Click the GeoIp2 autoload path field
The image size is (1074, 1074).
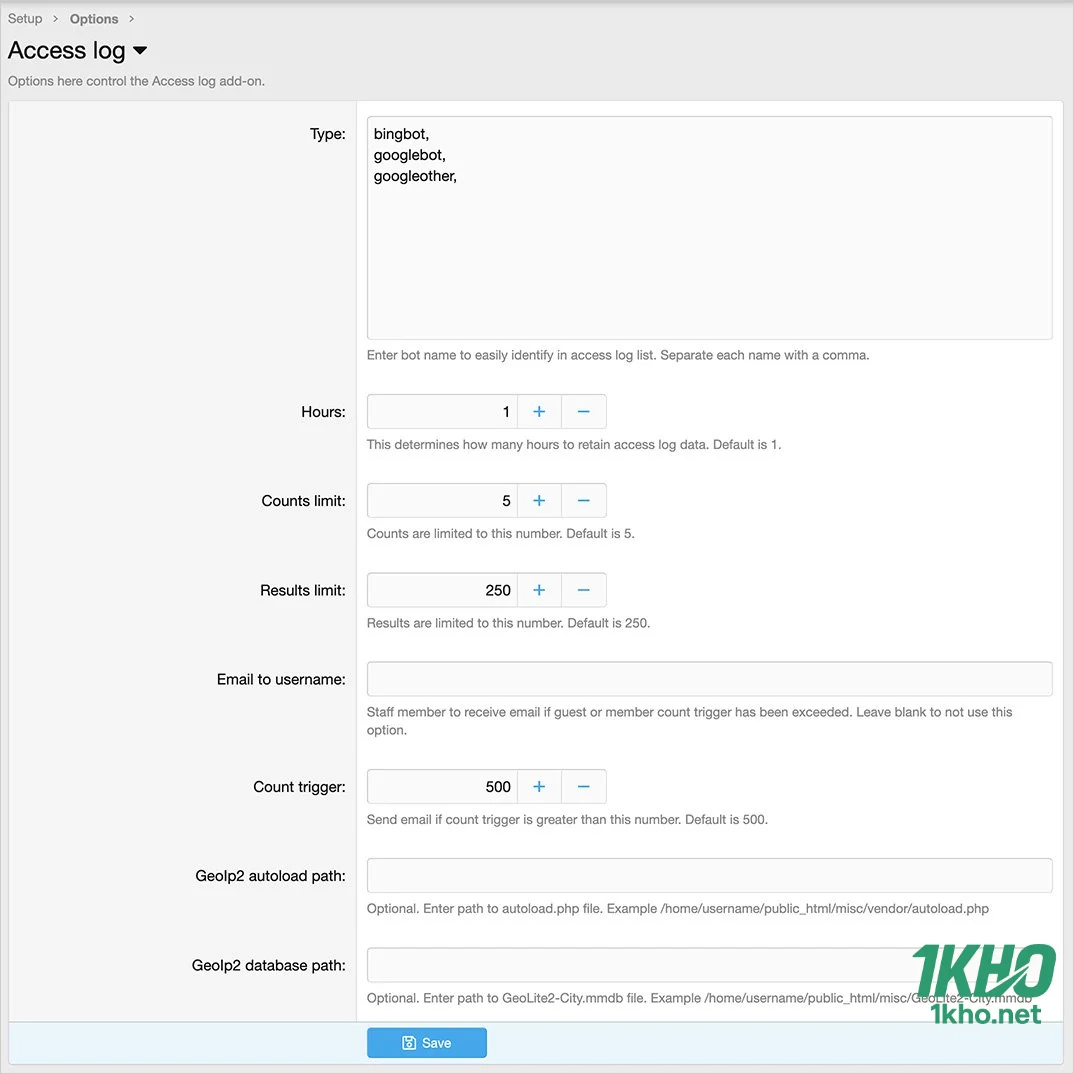(x=709, y=875)
